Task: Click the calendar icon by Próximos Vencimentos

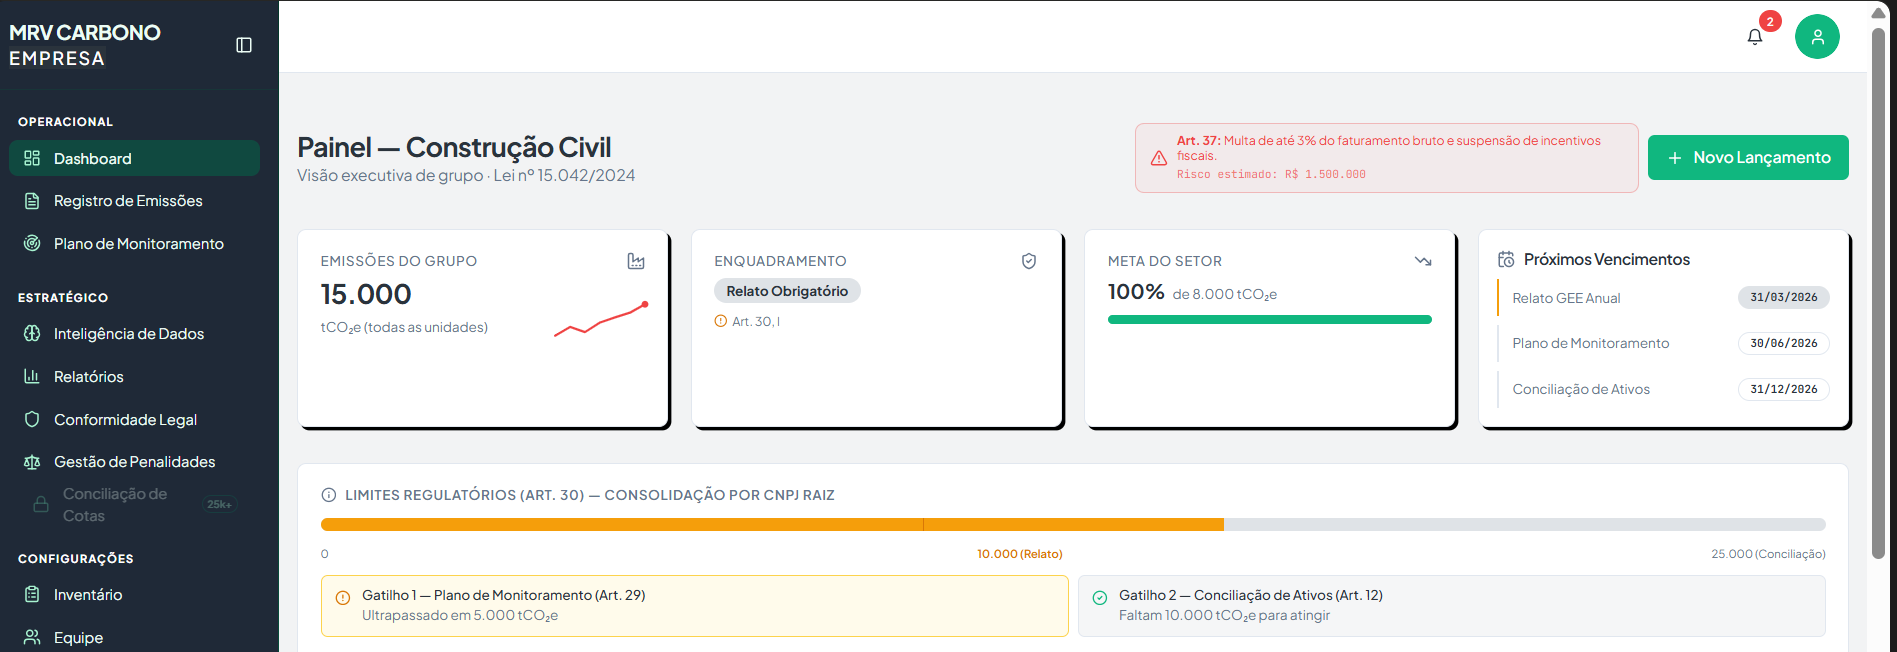Action: click(x=1506, y=260)
